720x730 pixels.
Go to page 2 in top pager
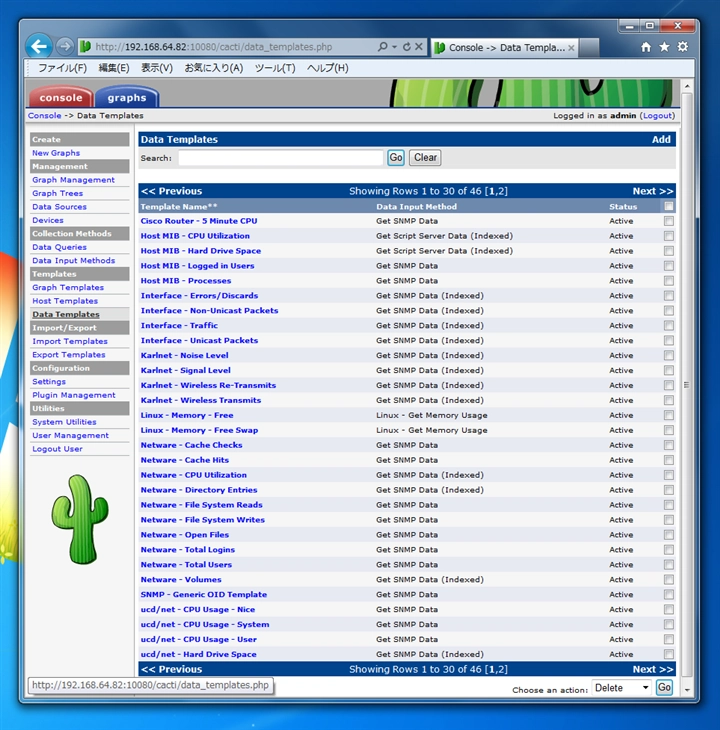click(501, 191)
